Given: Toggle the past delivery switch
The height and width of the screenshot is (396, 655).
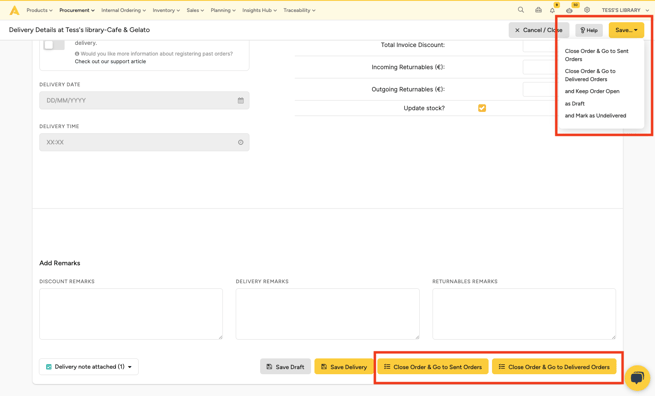Looking at the screenshot, I should pyautogui.click(x=54, y=44).
